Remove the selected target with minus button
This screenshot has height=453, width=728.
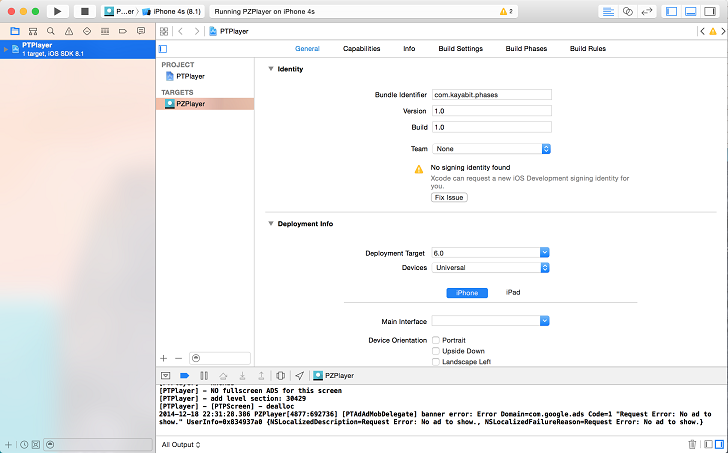(x=178, y=358)
